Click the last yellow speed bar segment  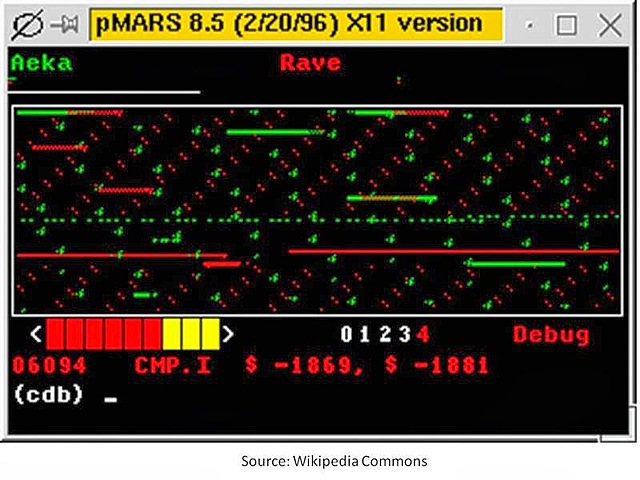[x=211, y=334]
